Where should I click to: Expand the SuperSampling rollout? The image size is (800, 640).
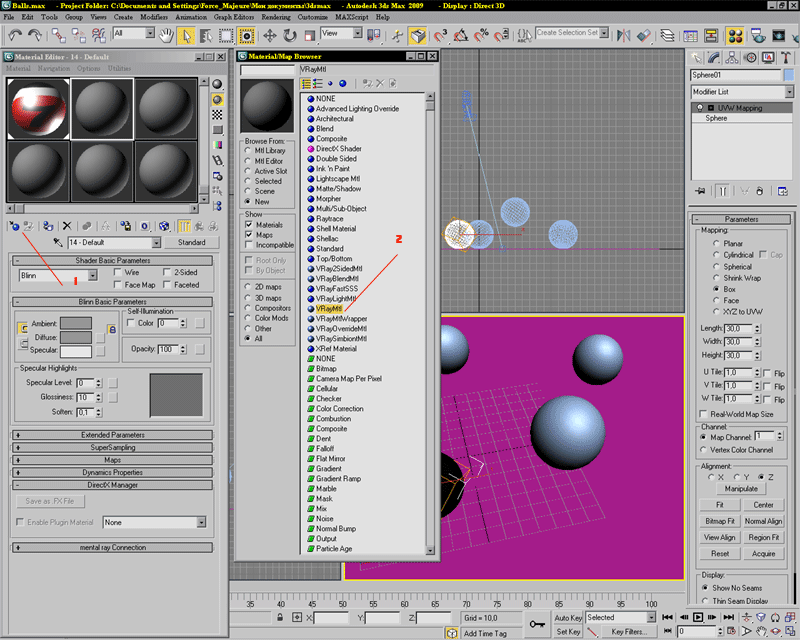click(x=112, y=447)
